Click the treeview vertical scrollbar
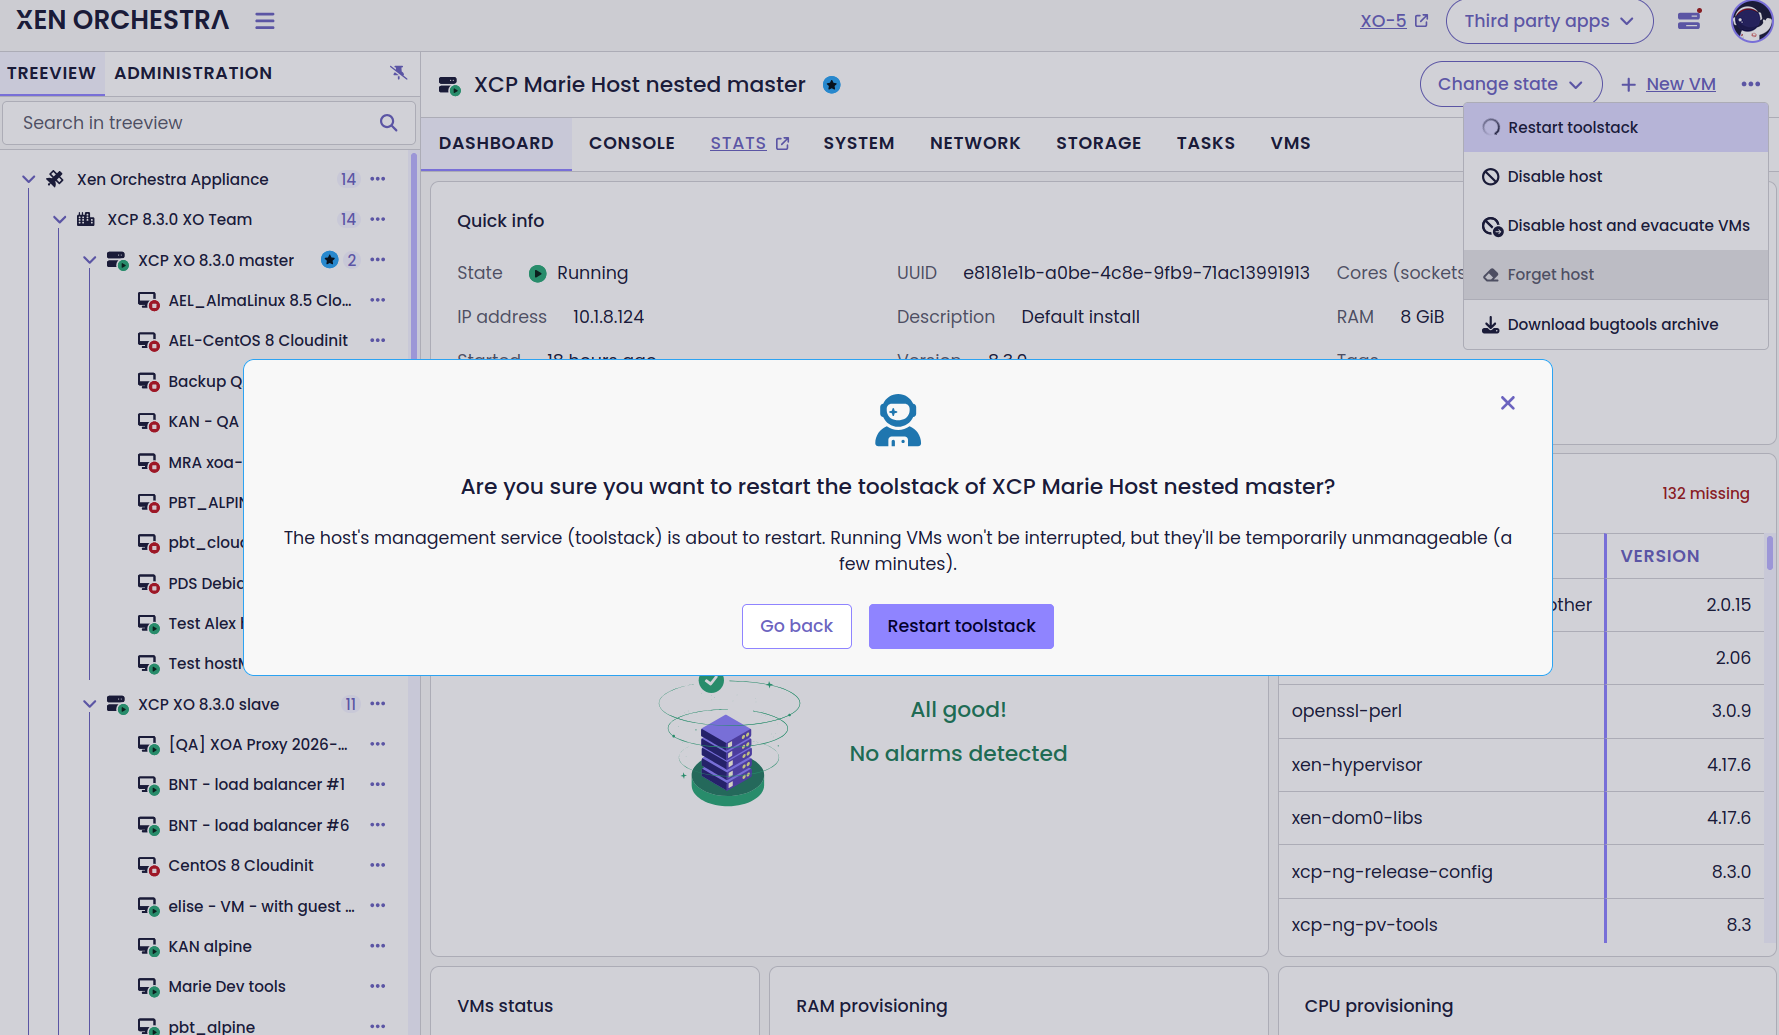Viewport: 1779px width, 1035px height. (x=414, y=255)
